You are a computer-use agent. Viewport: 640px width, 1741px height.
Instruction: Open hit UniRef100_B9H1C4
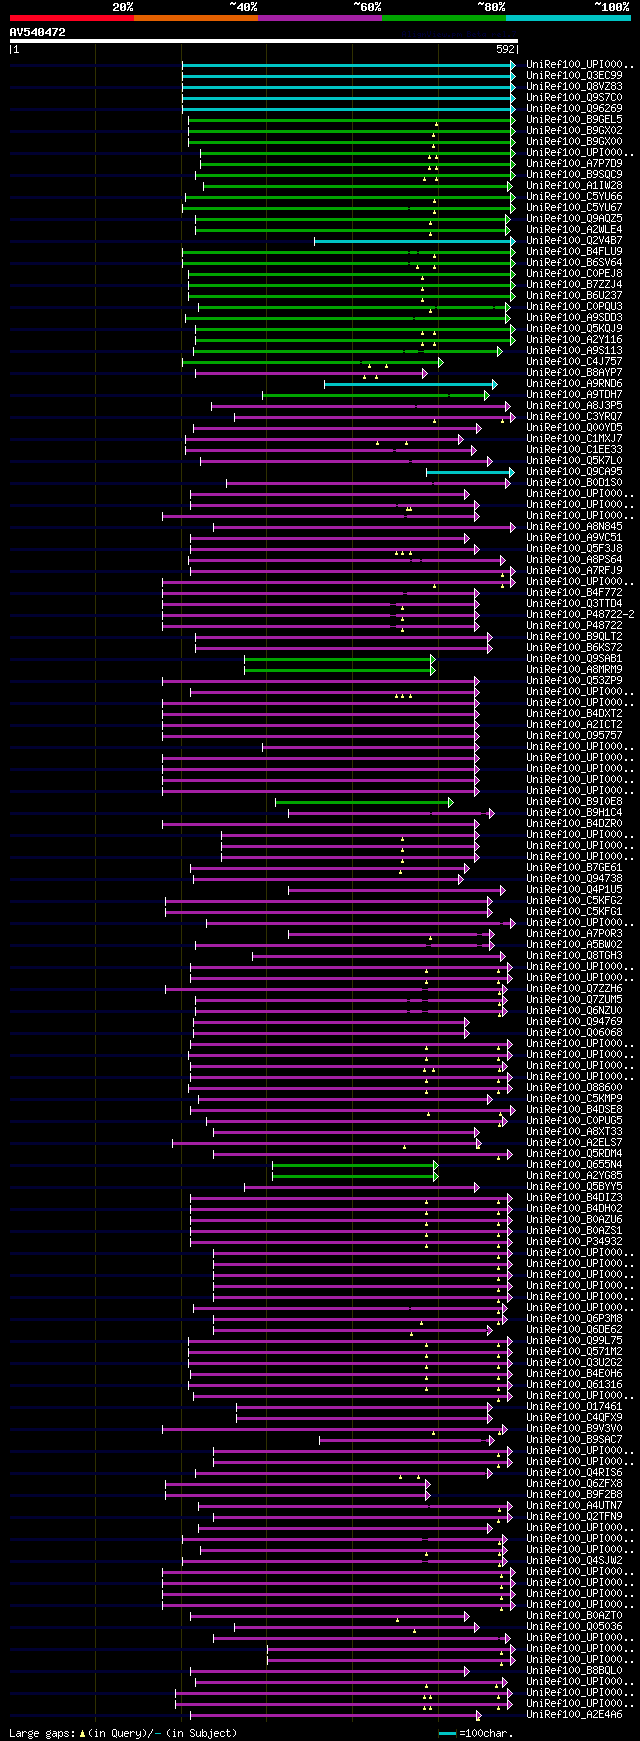[574, 812]
